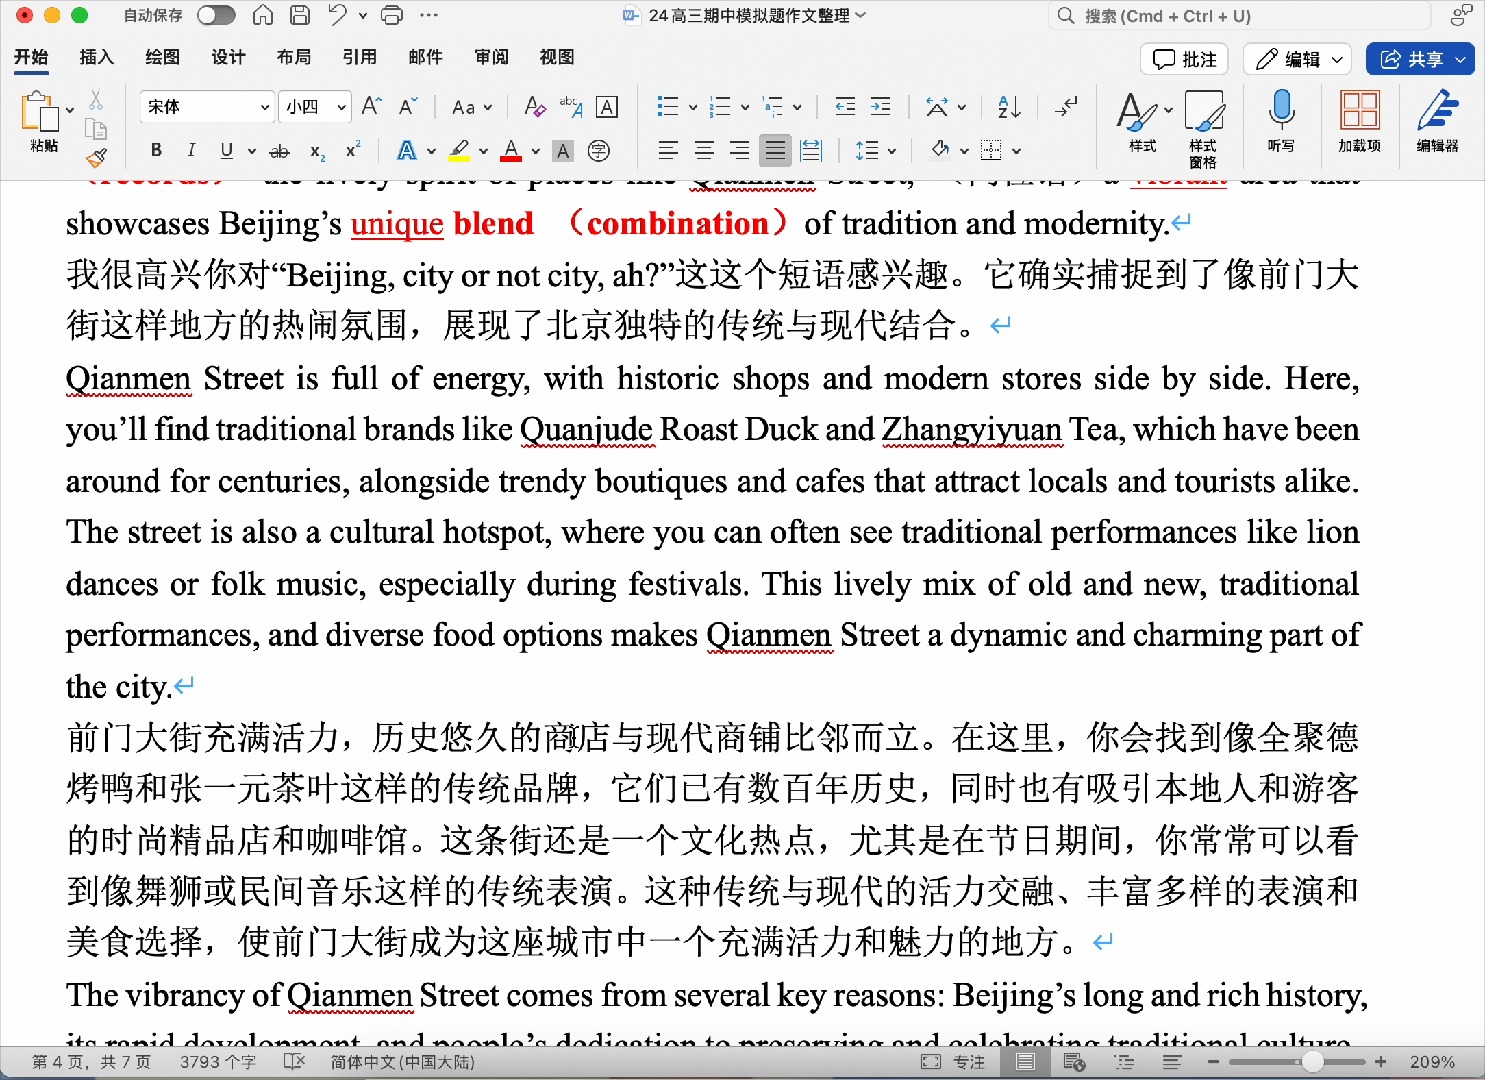Decrease font size with the shrink-font icon
1485x1080 pixels.
pos(407,106)
